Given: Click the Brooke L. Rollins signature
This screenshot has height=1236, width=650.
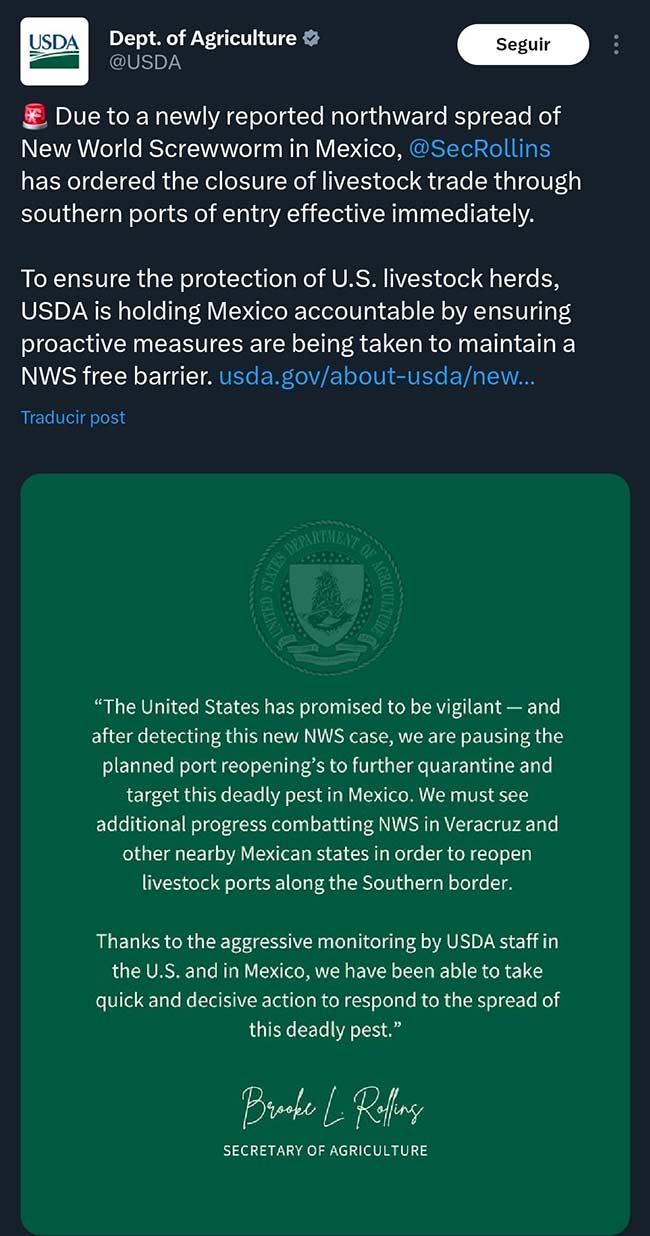Looking at the screenshot, I should [x=332, y=1106].
